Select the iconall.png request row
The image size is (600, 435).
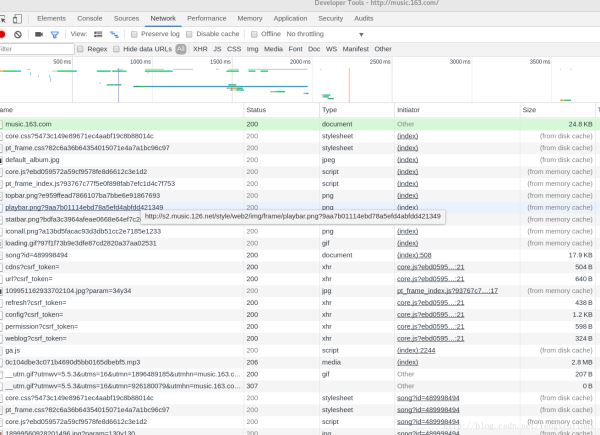pyautogui.click(x=298, y=231)
